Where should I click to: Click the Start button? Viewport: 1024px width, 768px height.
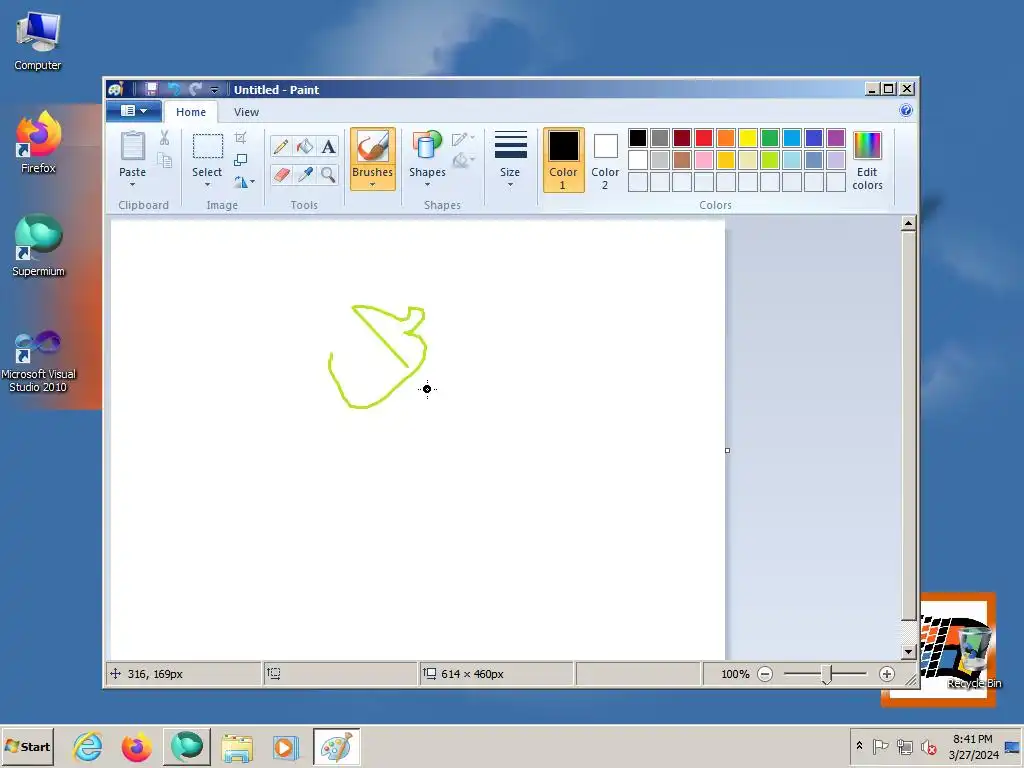click(27, 746)
